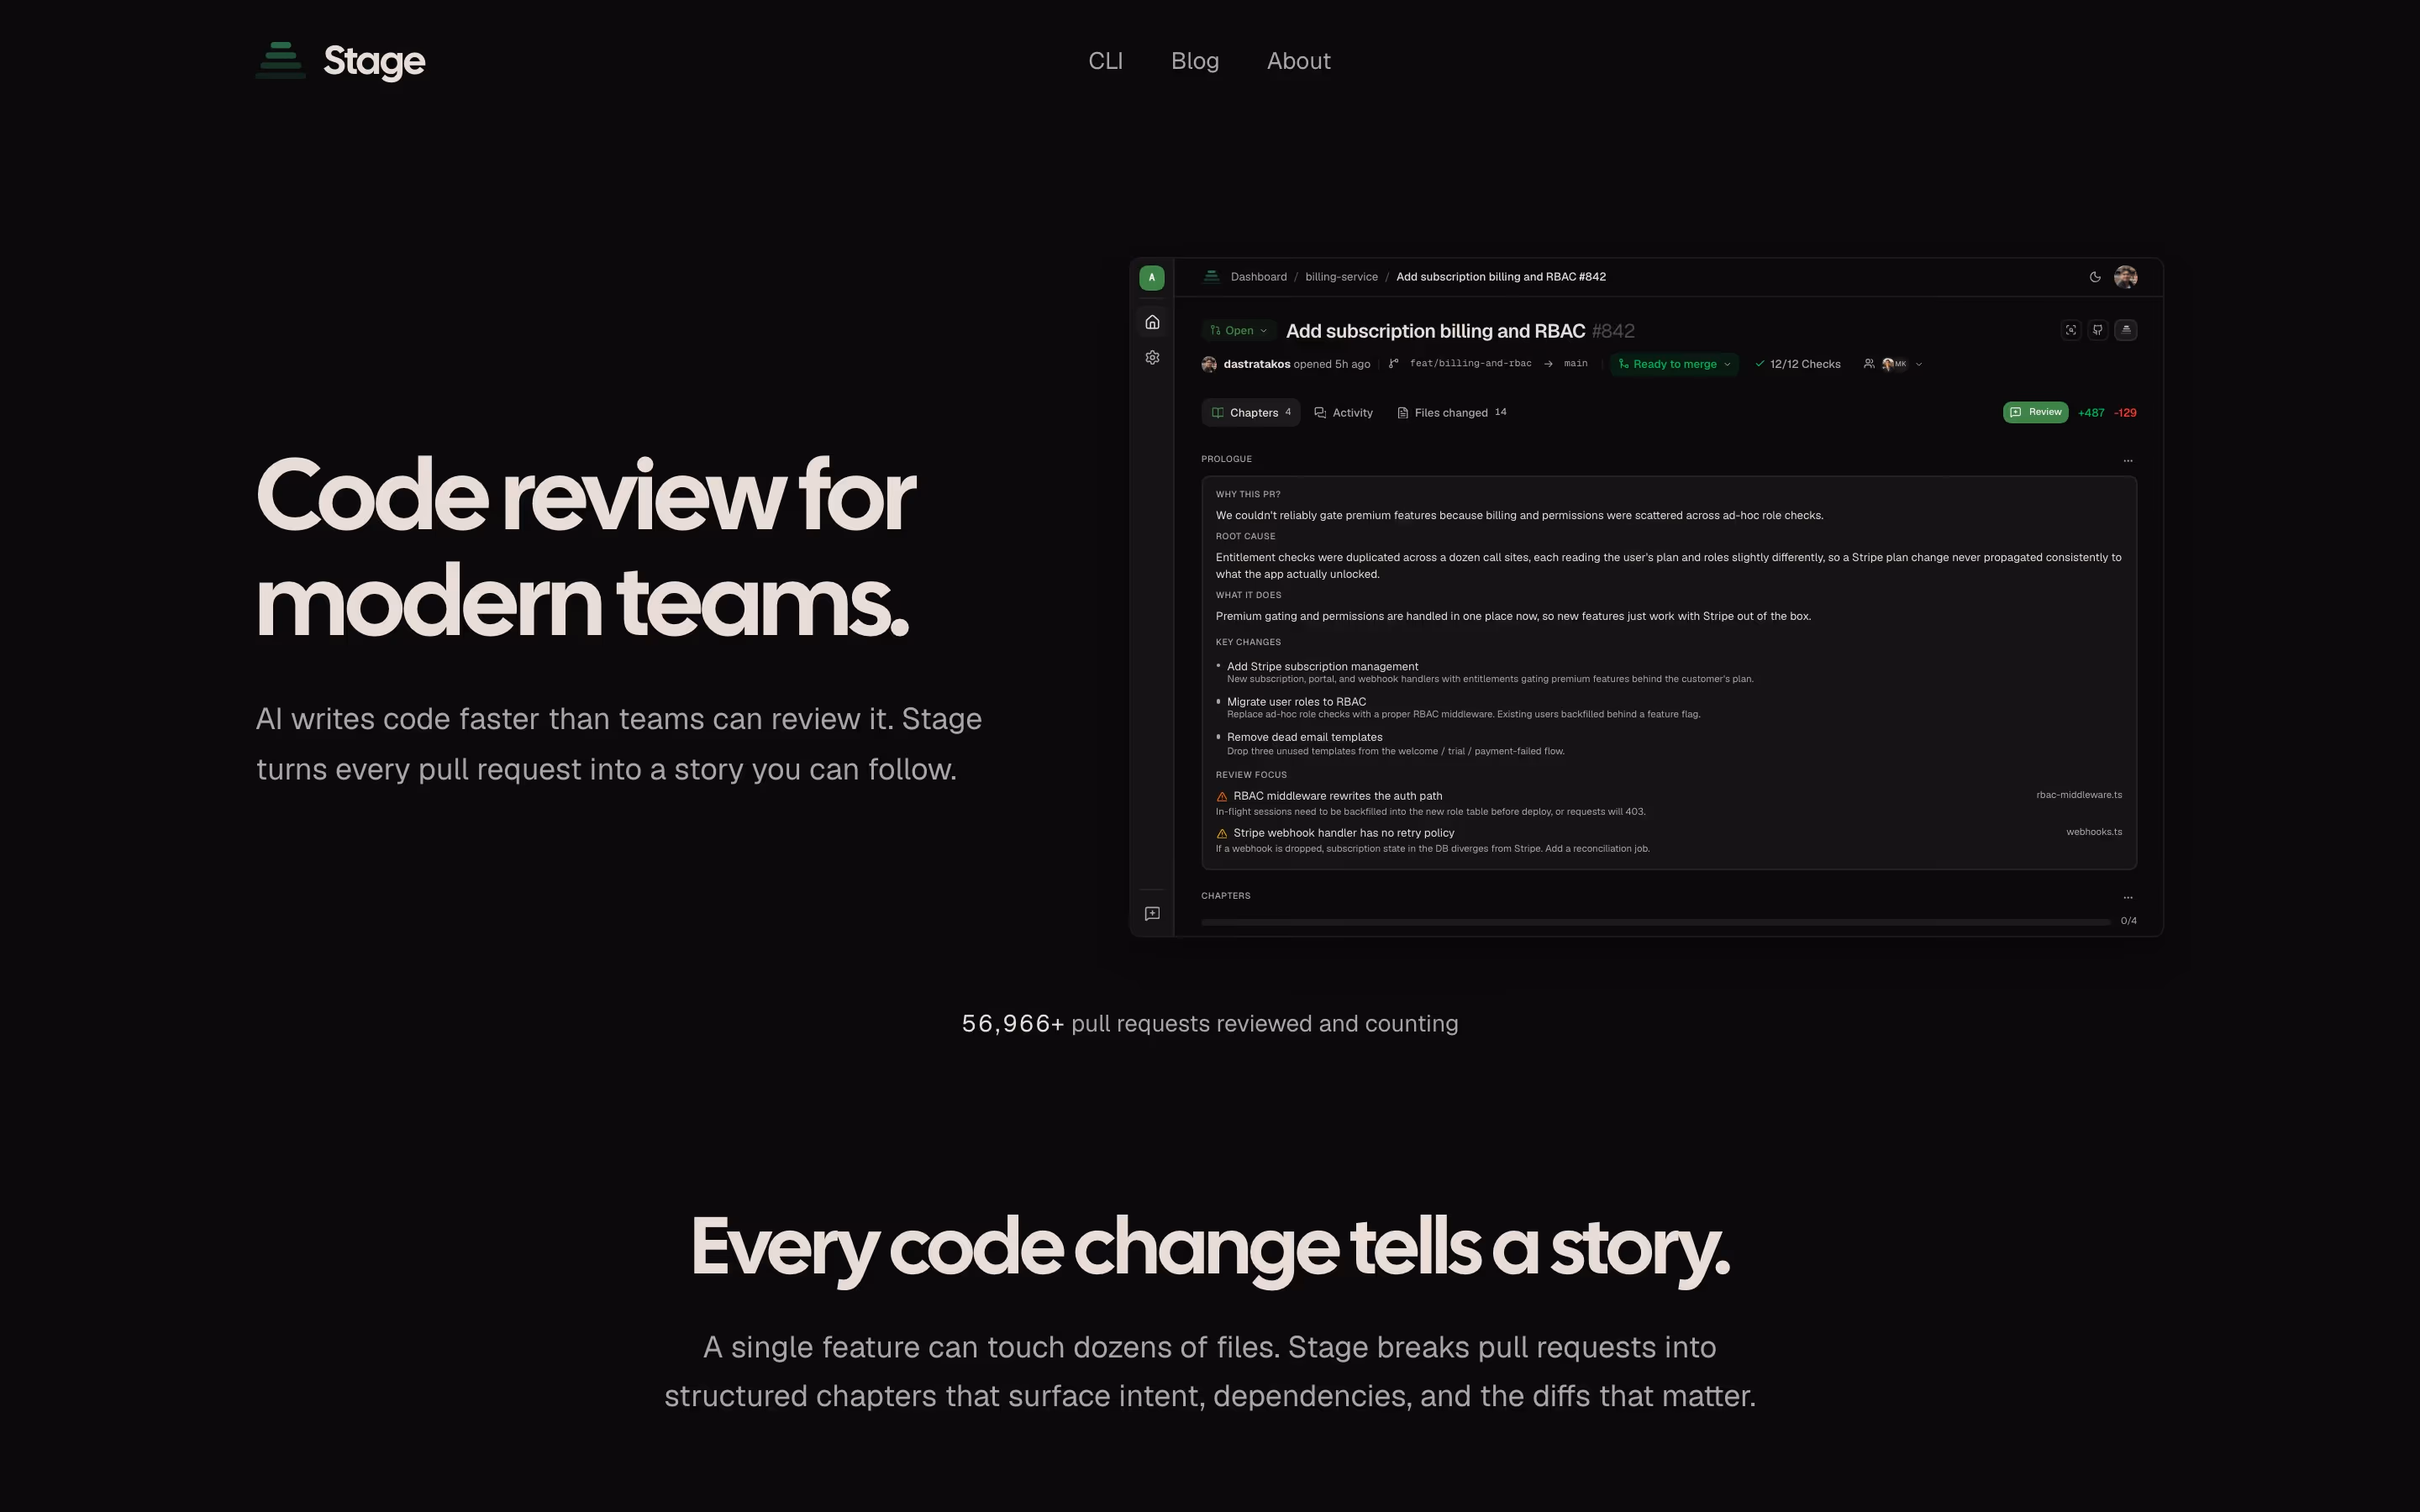2420x1512 pixels.
Task: Click the green Review button
Action: click(2035, 412)
